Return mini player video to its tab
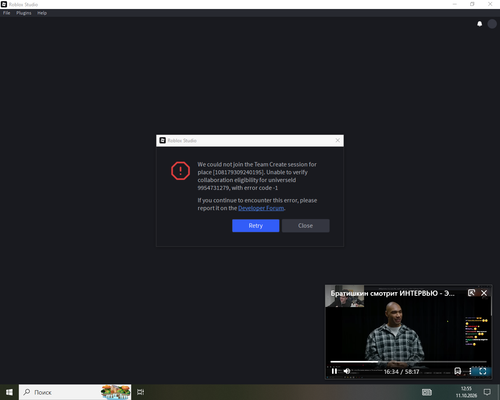The height and width of the screenshot is (400, 500). tap(471, 293)
